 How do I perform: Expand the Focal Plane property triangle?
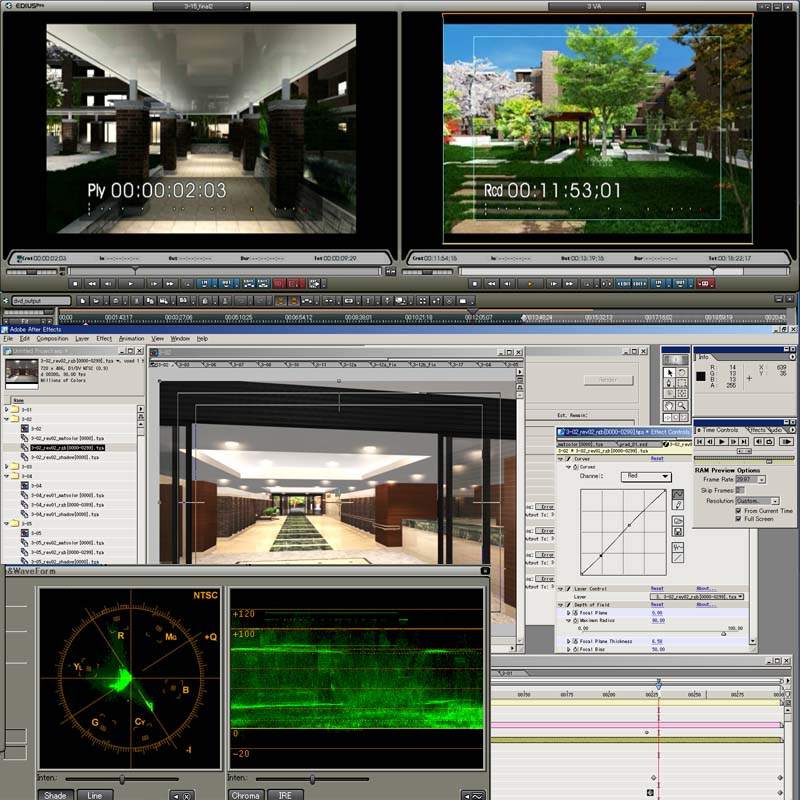pyautogui.click(x=569, y=613)
